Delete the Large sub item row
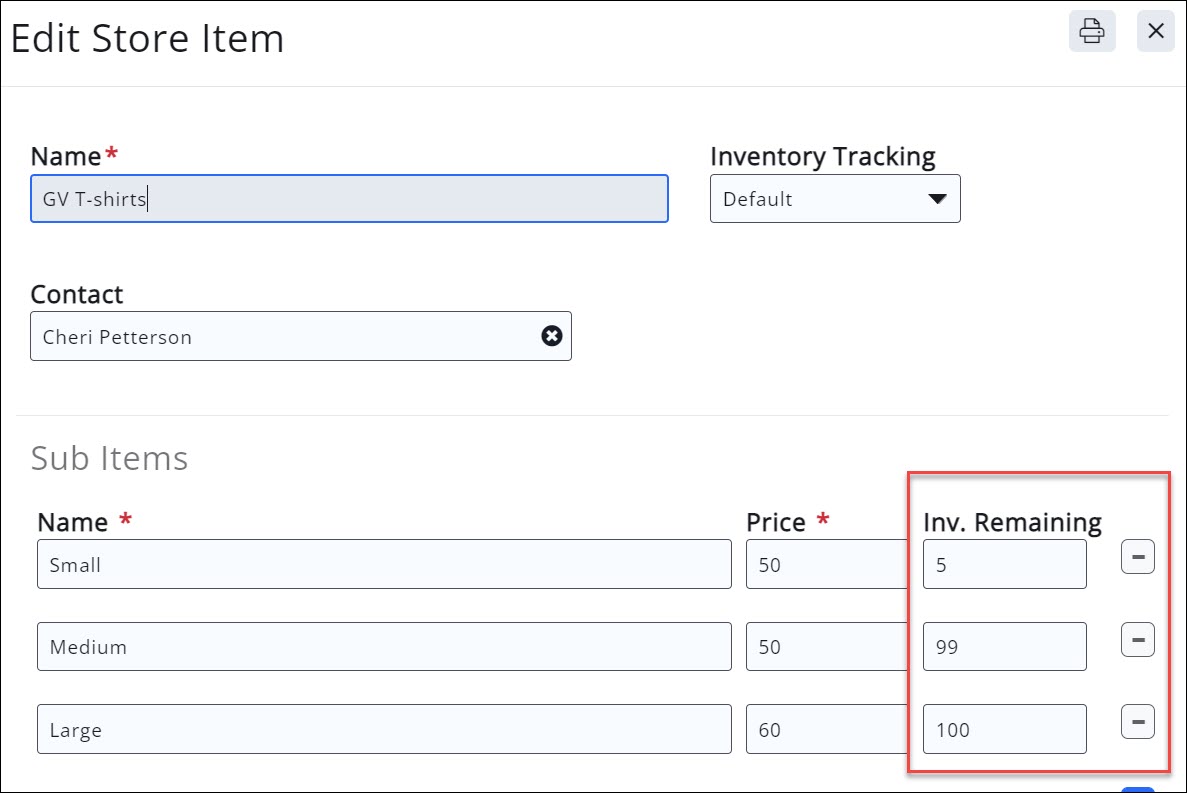This screenshot has width=1187, height=793. pyautogui.click(x=1137, y=721)
